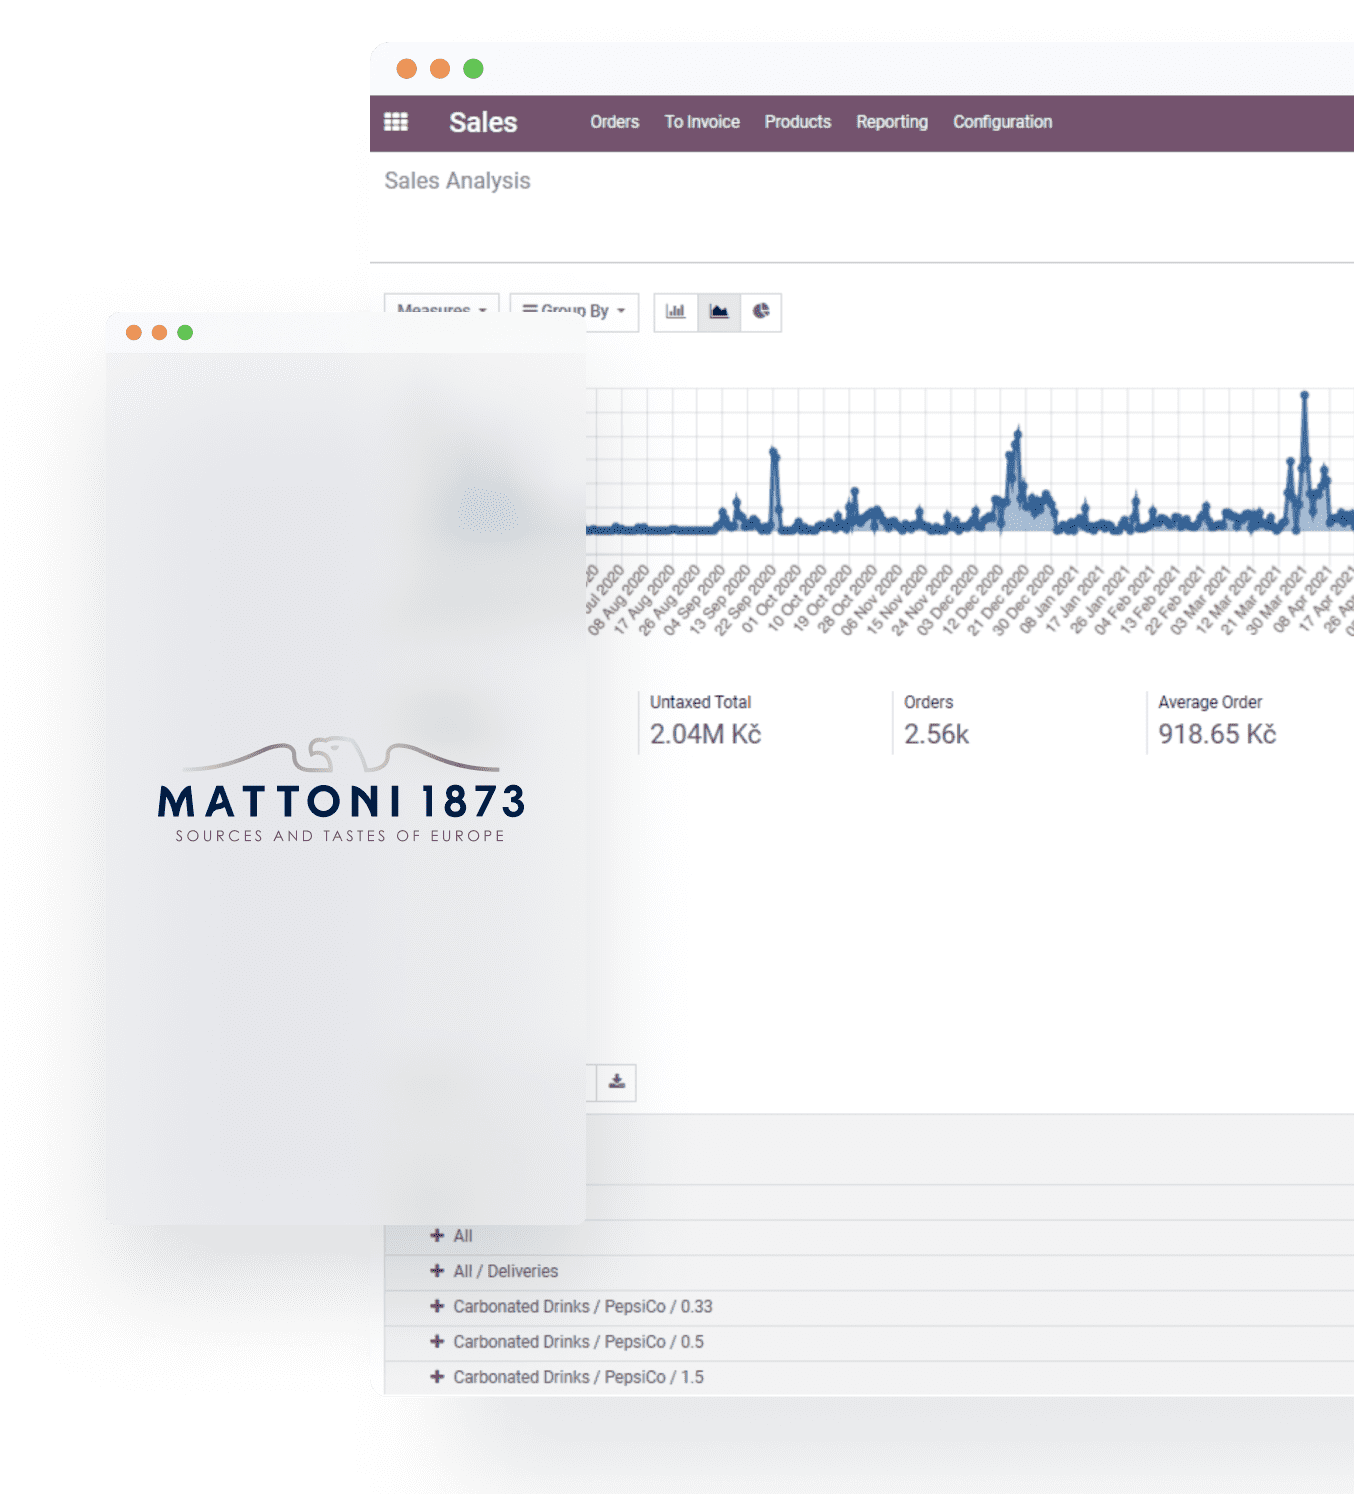Download pivot data via the spreadsheet export icon
This screenshot has width=1354, height=1494.
click(616, 1082)
